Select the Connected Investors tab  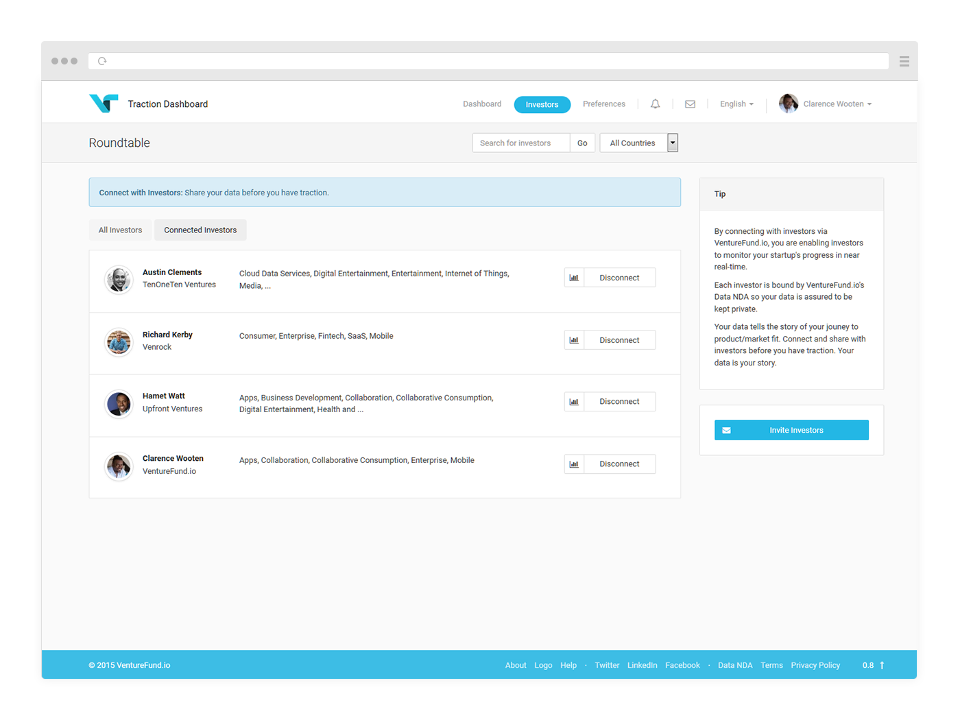(x=200, y=229)
